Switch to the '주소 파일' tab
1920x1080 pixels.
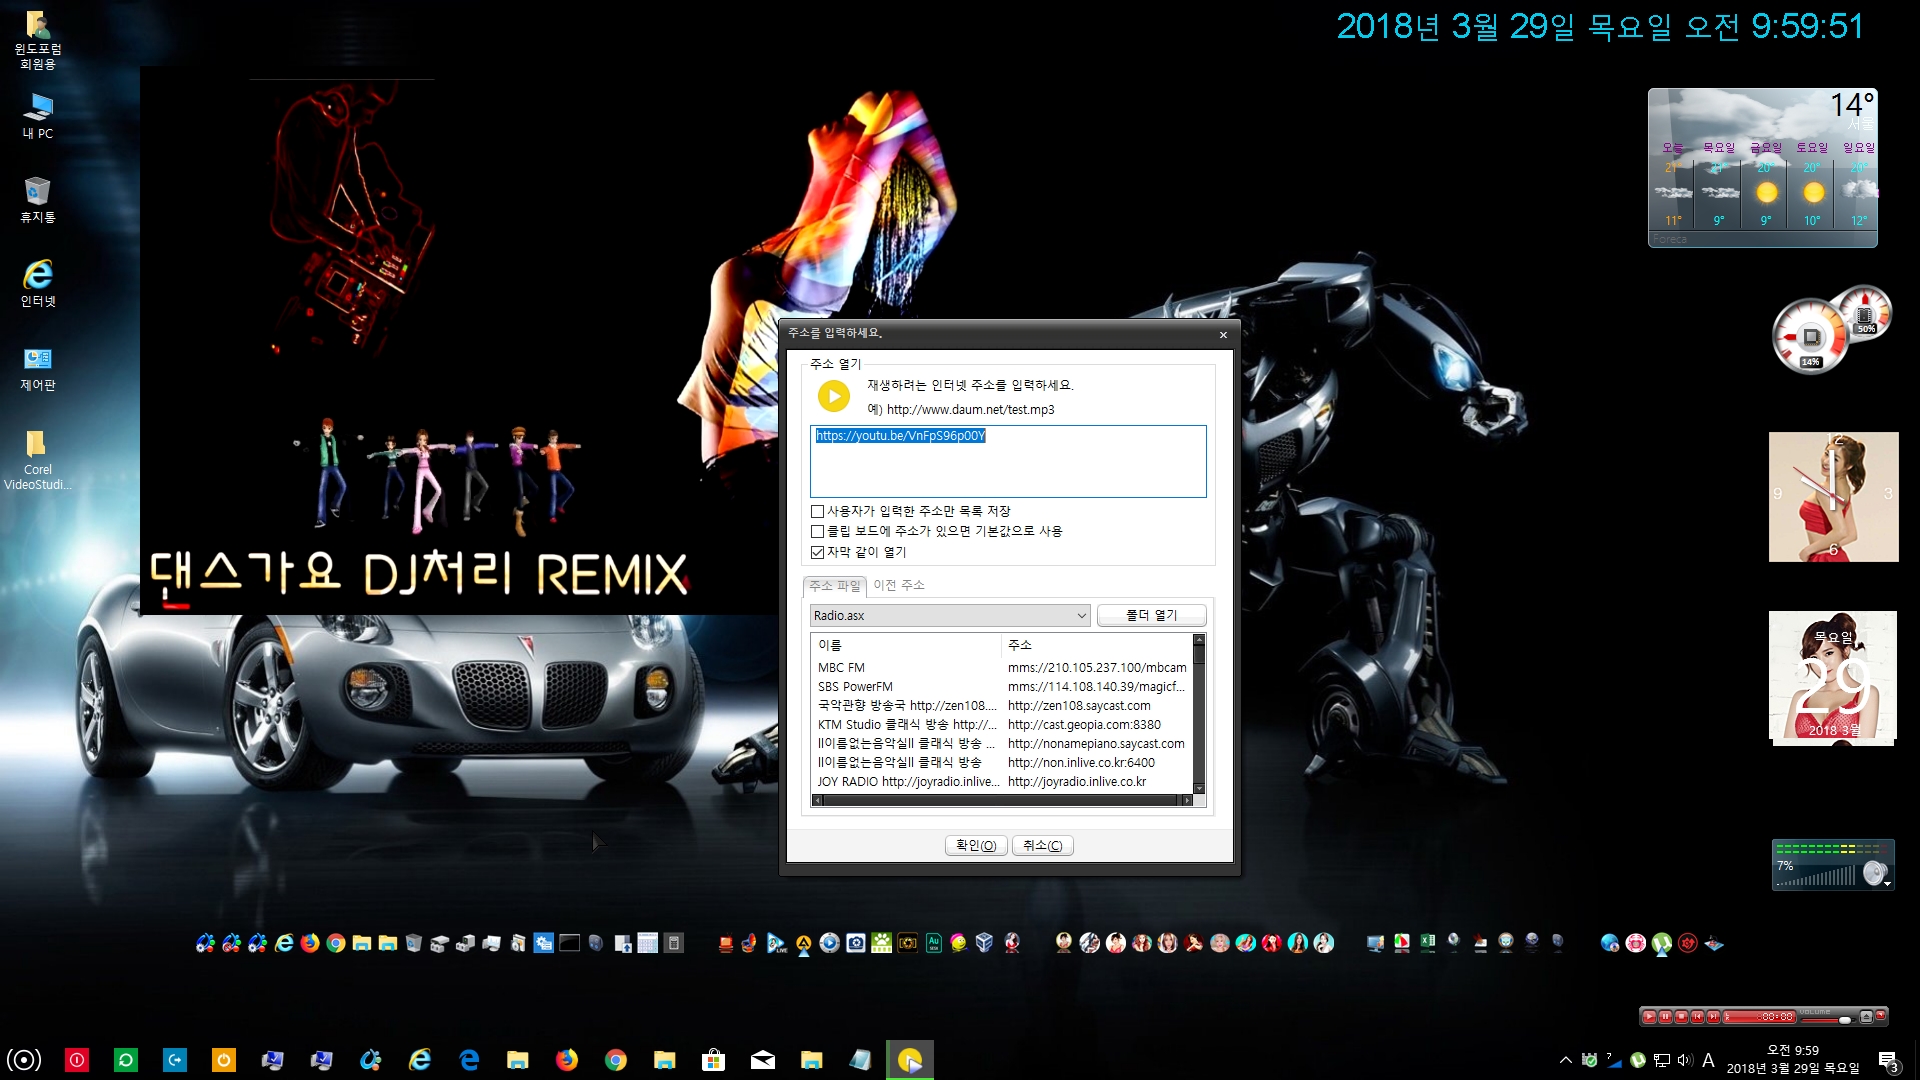click(834, 585)
